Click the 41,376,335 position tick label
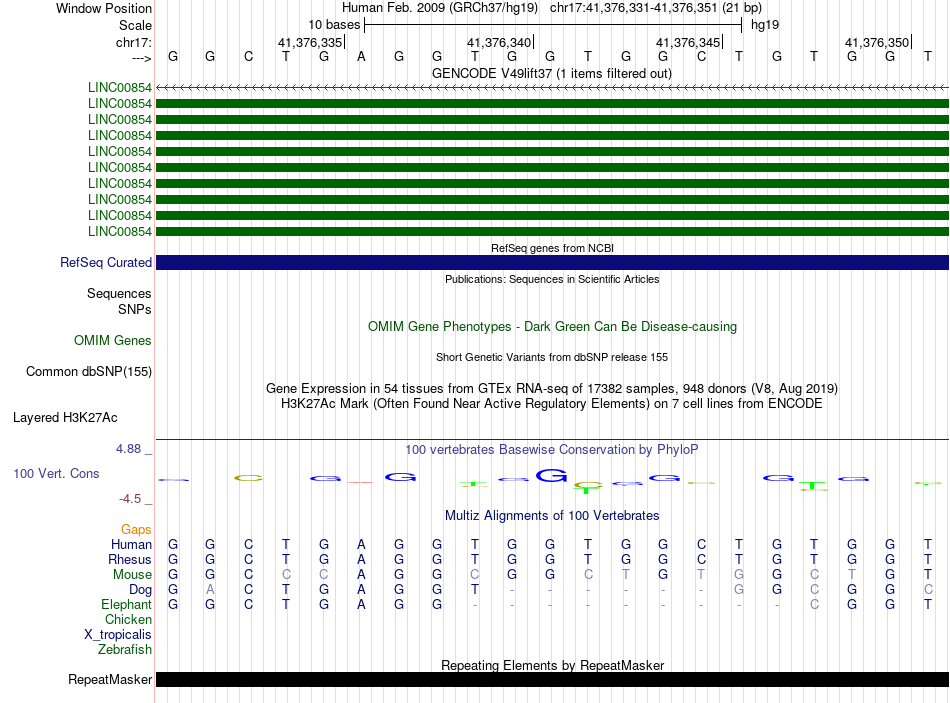The image size is (950, 703). pos(310,42)
